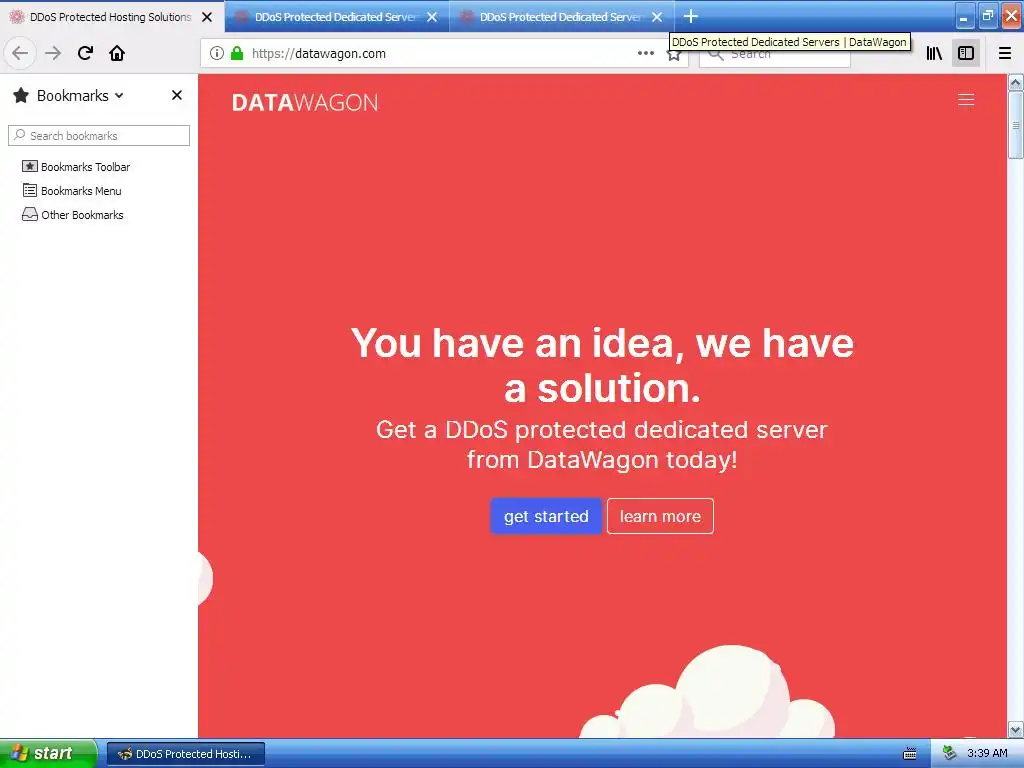The width and height of the screenshot is (1024, 768).
Task: Open the browser home page
Action: tap(117, 53)
